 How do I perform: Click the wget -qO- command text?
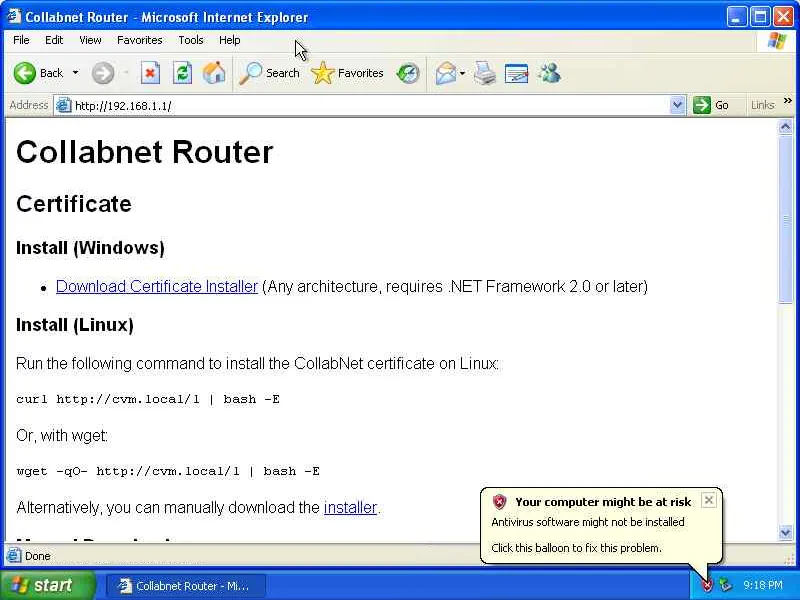[x=168, y=471]
